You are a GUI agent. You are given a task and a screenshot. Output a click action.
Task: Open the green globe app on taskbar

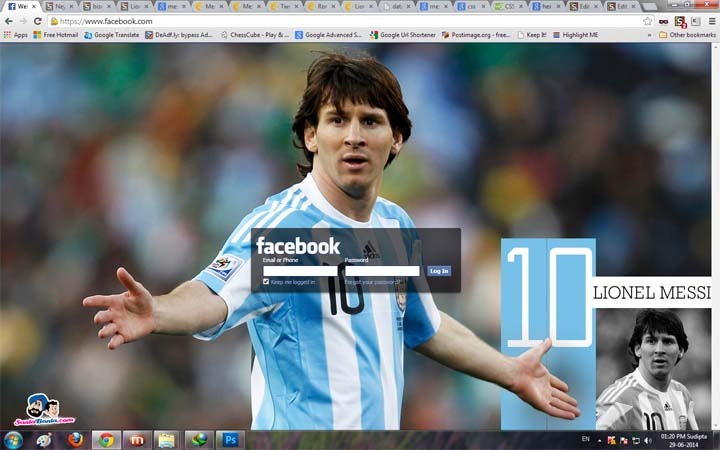tap(199, 440)
